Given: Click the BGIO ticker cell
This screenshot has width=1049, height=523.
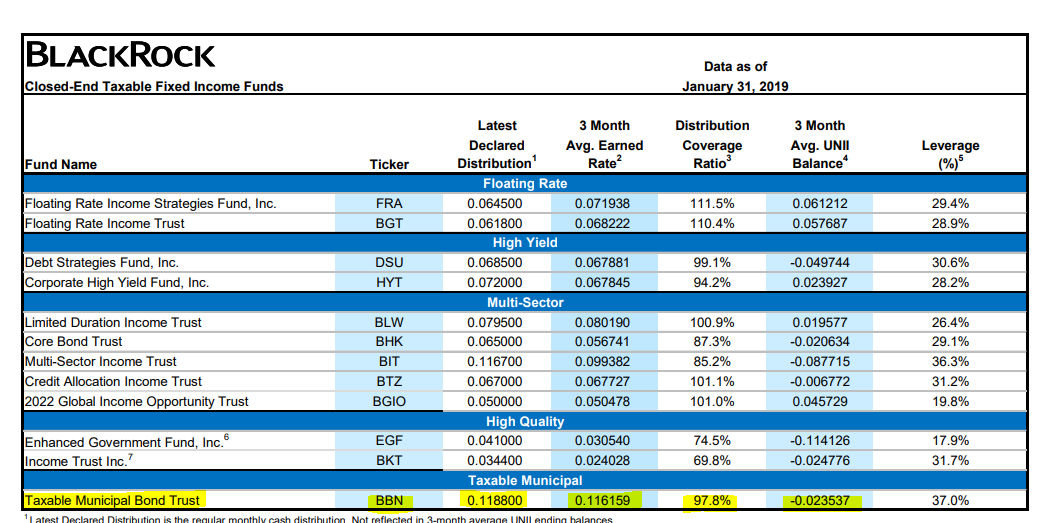Looking at the screenshot, I should coord(389,402).
